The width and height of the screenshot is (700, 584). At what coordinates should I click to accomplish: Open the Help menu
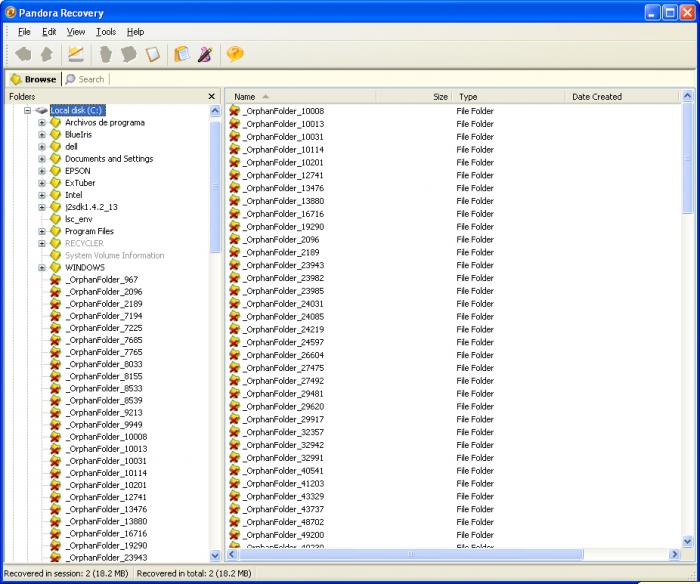pos(135,32)
